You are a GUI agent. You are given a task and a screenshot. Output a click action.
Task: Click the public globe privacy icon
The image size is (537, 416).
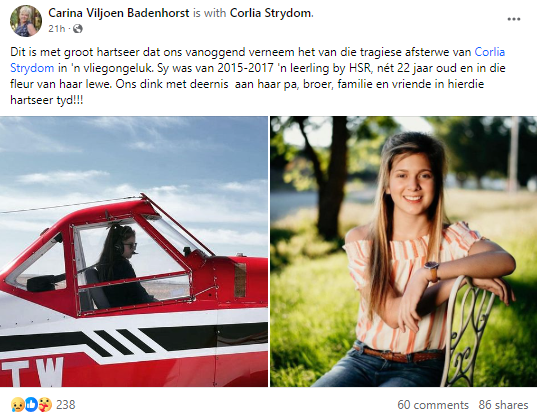pos(78,29)
